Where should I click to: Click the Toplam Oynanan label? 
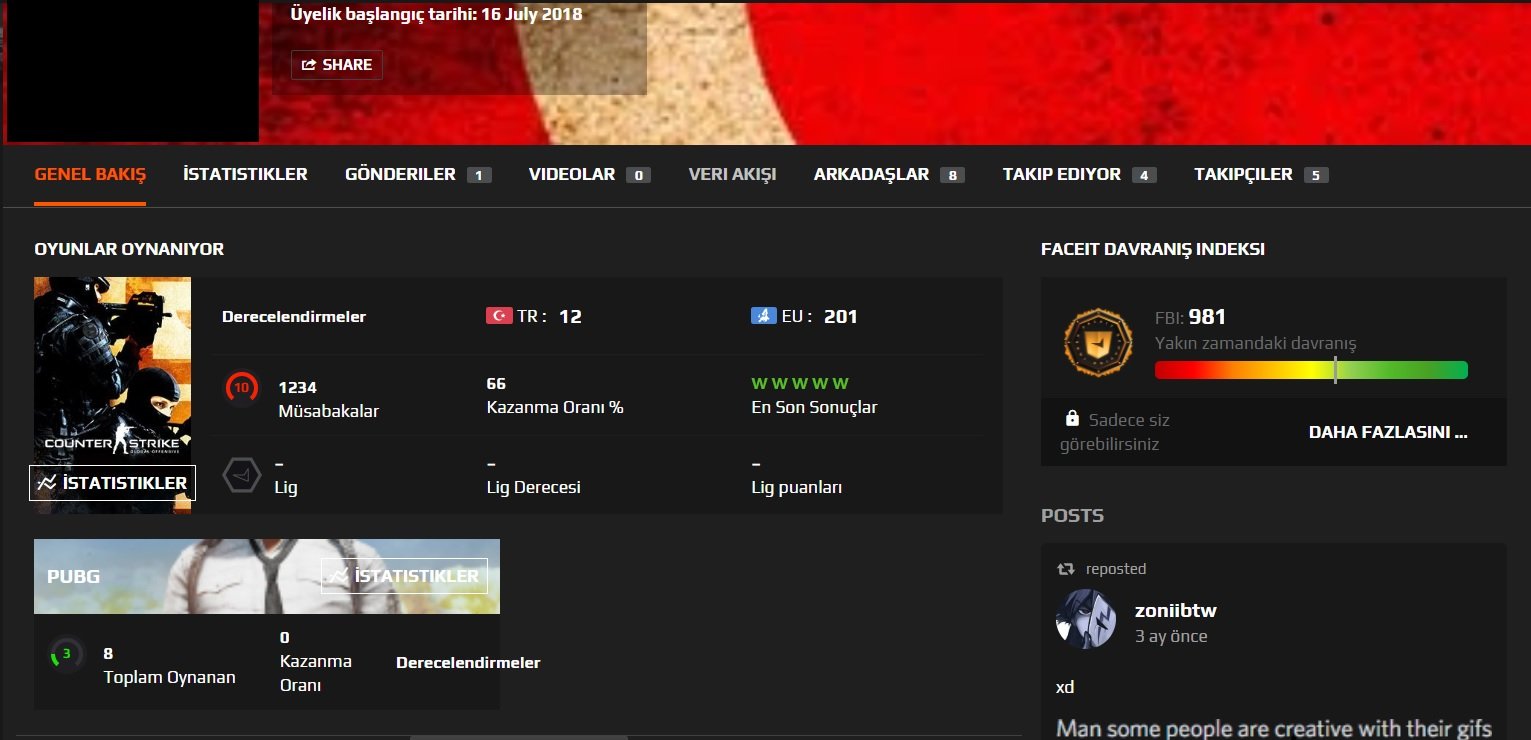coord(170,677)
